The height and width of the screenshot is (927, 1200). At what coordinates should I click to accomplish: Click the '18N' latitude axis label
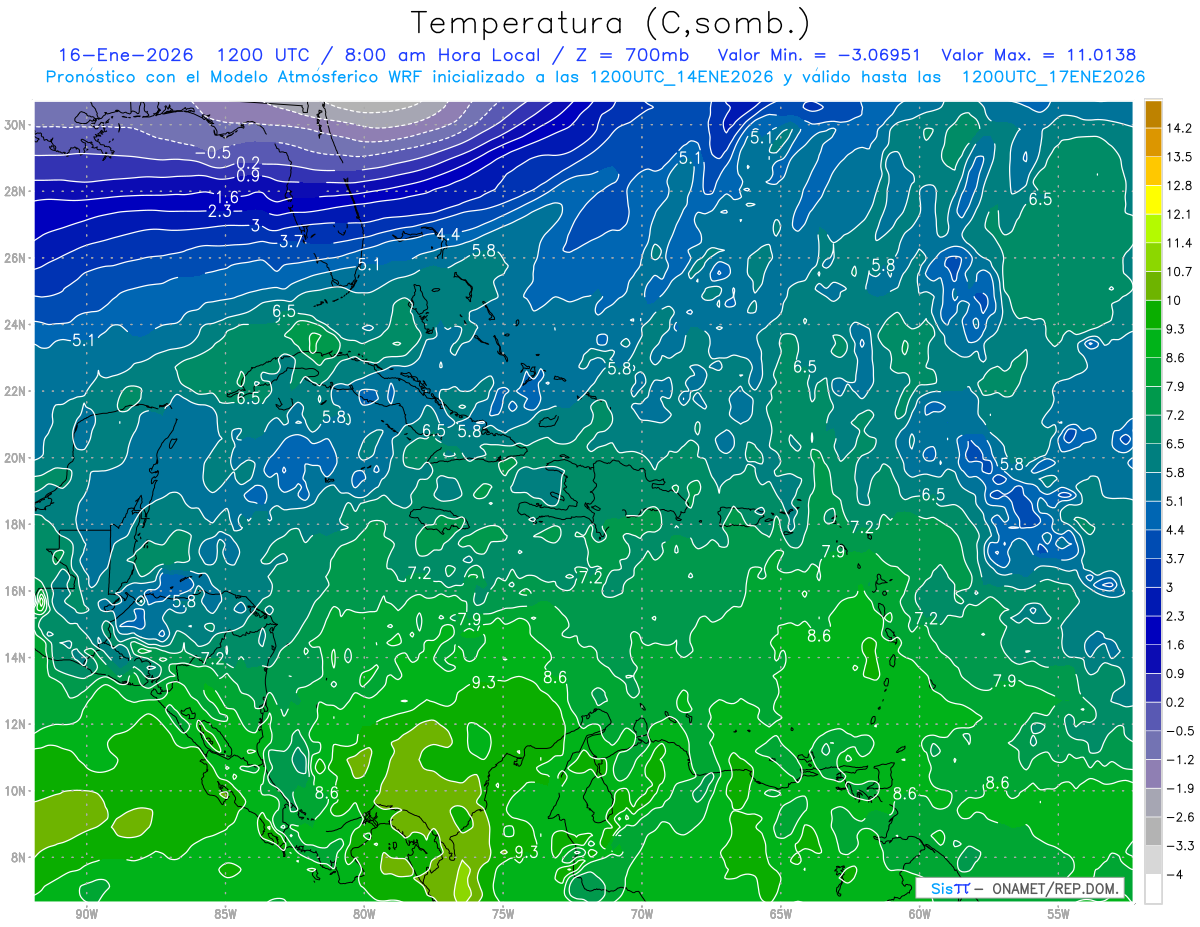tap(14, 524)
